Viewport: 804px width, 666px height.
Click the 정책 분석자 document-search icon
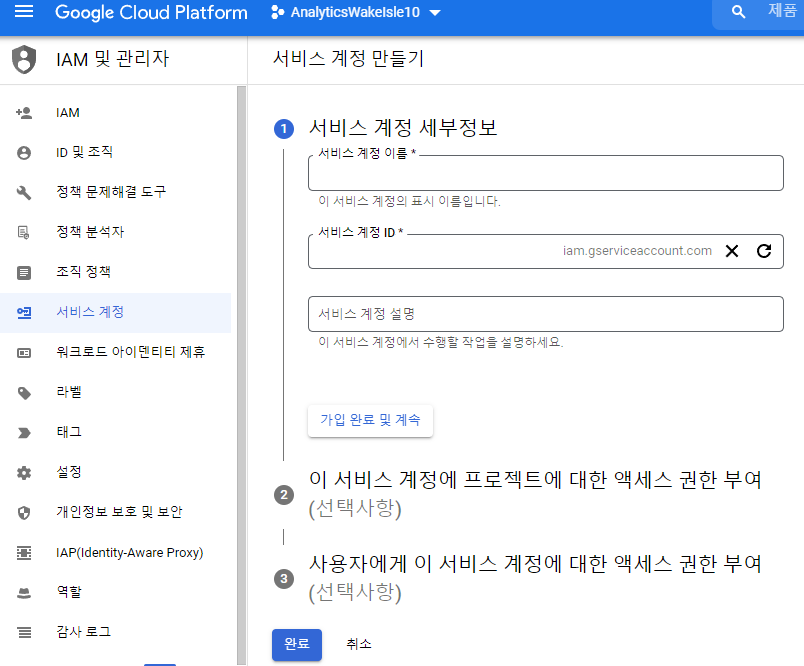point(24,233)
